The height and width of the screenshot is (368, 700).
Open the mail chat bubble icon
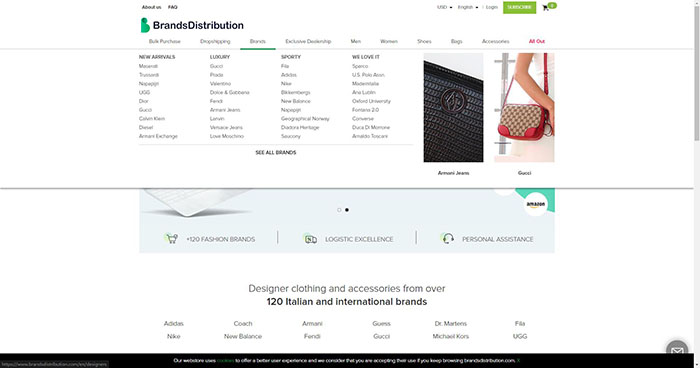pos(677,351)
